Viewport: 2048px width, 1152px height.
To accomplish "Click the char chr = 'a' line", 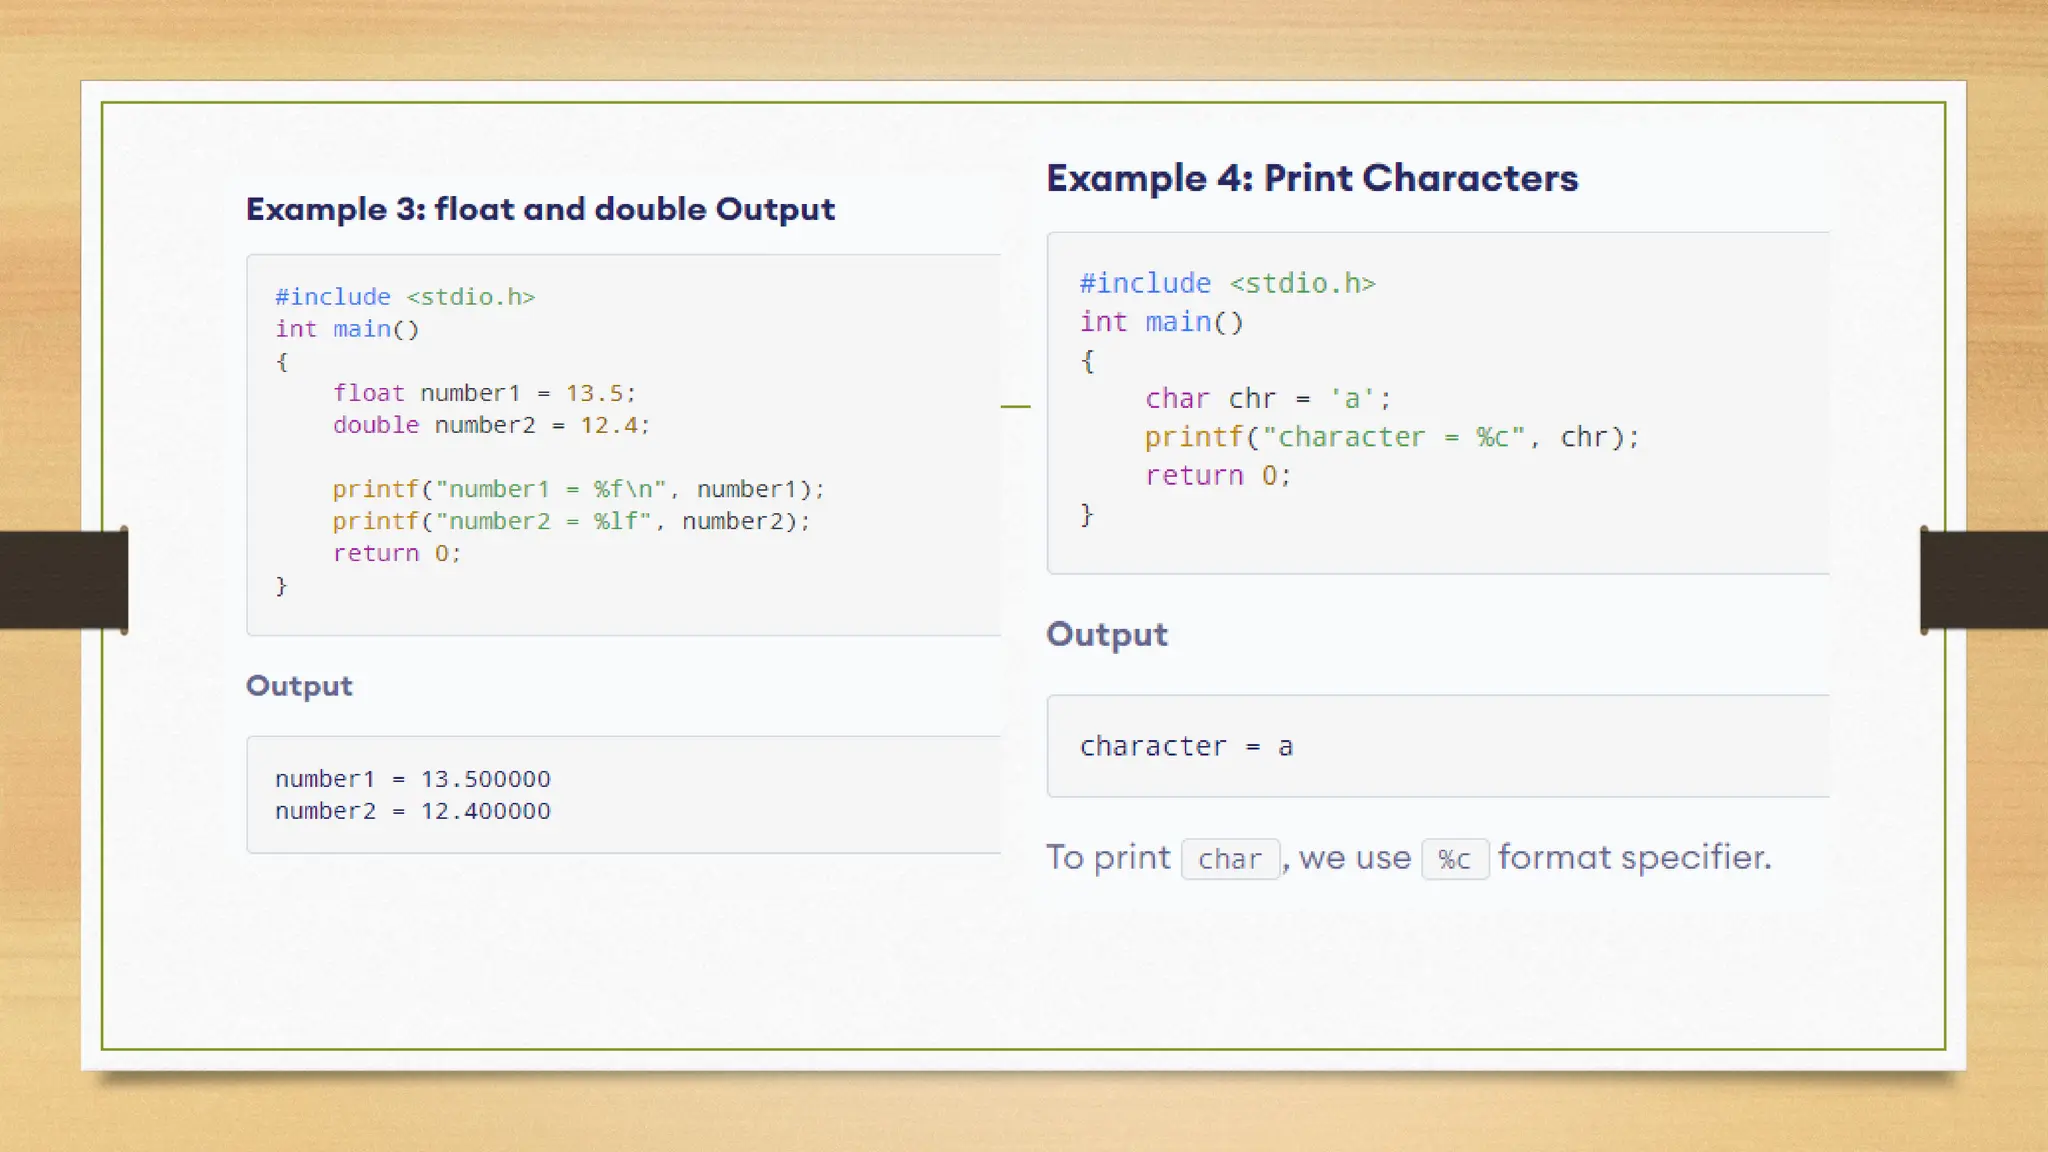I will coord(1267,399).
